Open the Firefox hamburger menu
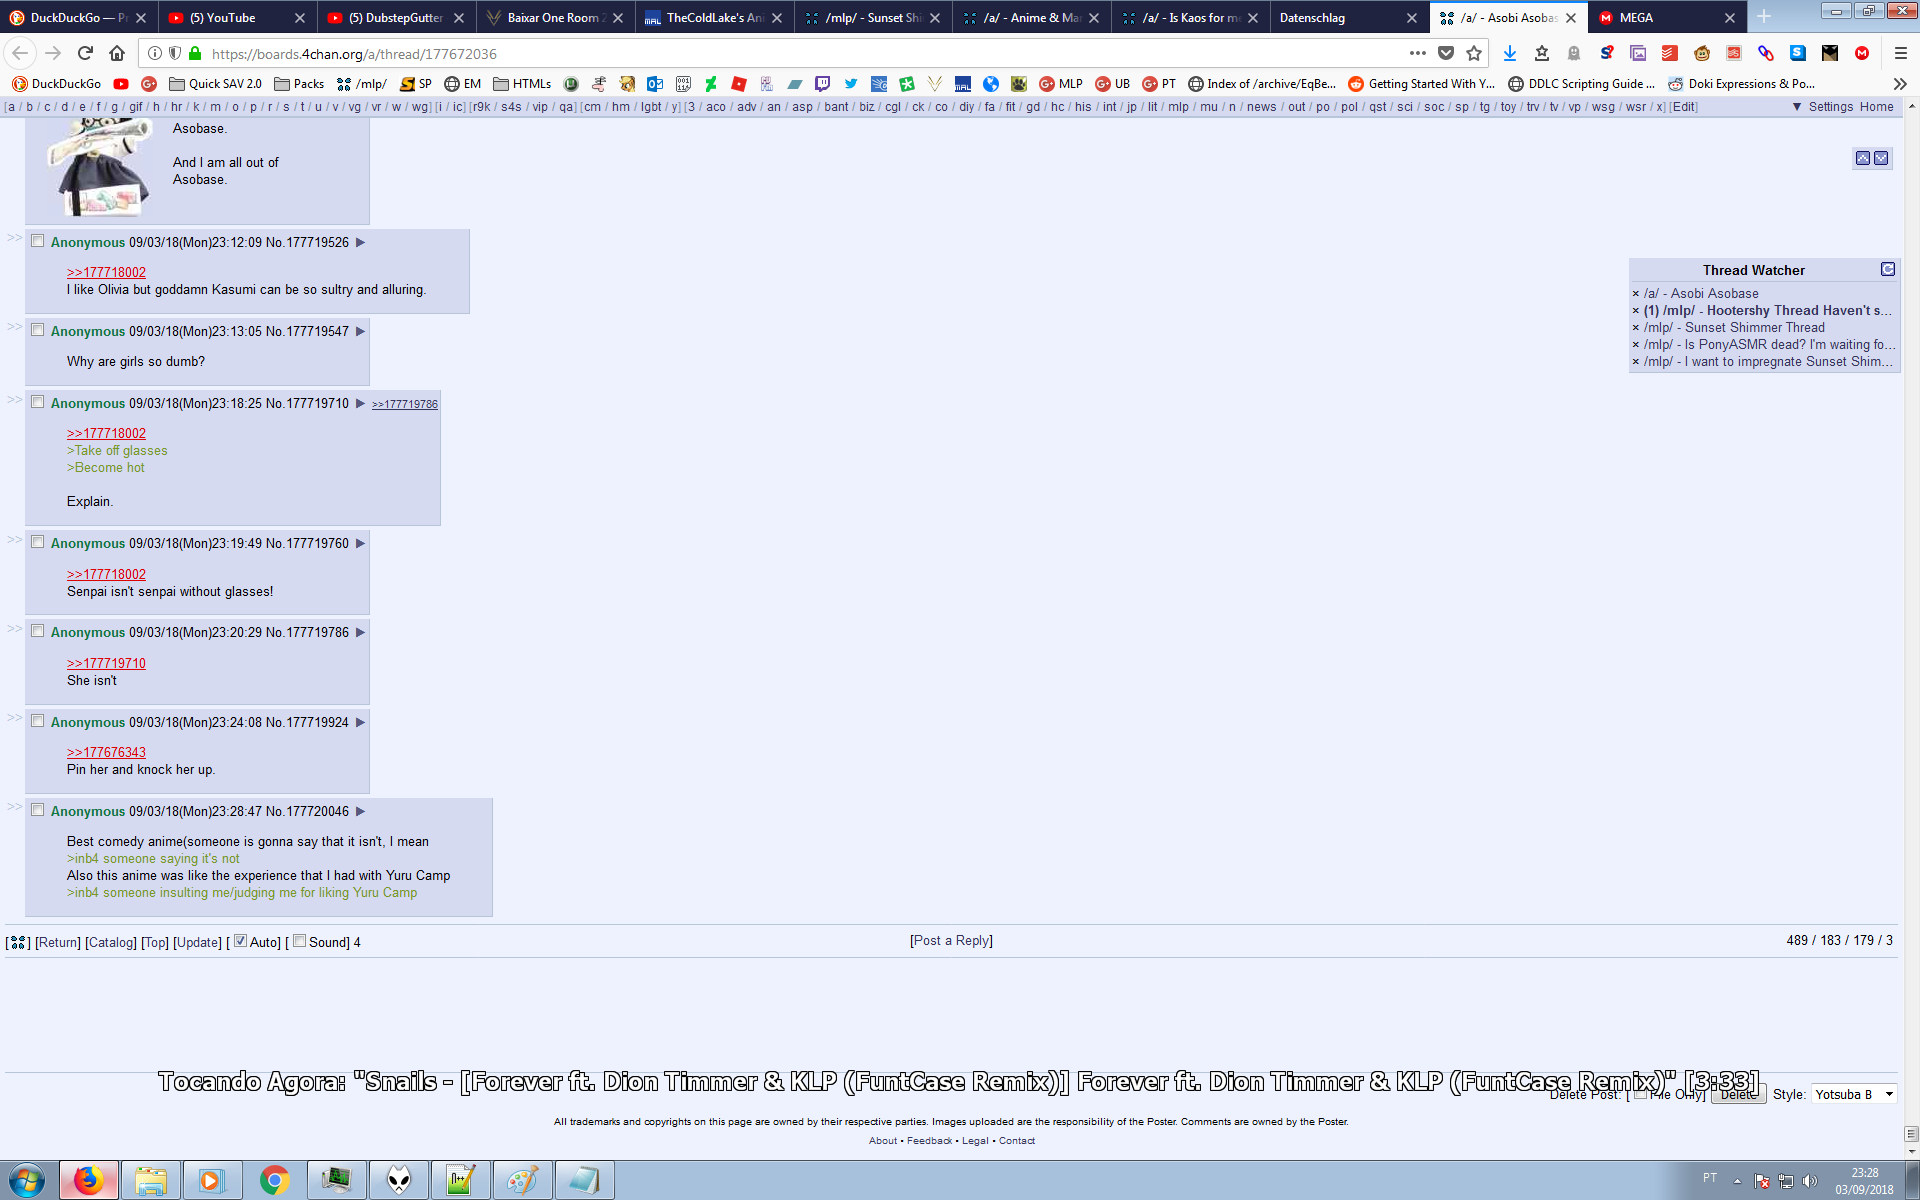Image resolution: width=1920 pixels, height=1200 pixels. coord(1900,53)
